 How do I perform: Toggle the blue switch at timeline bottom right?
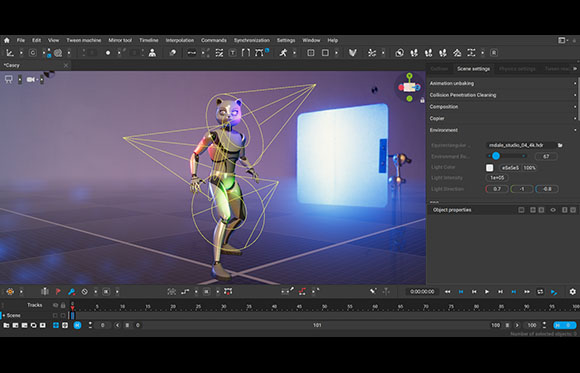tap(565, 325)
